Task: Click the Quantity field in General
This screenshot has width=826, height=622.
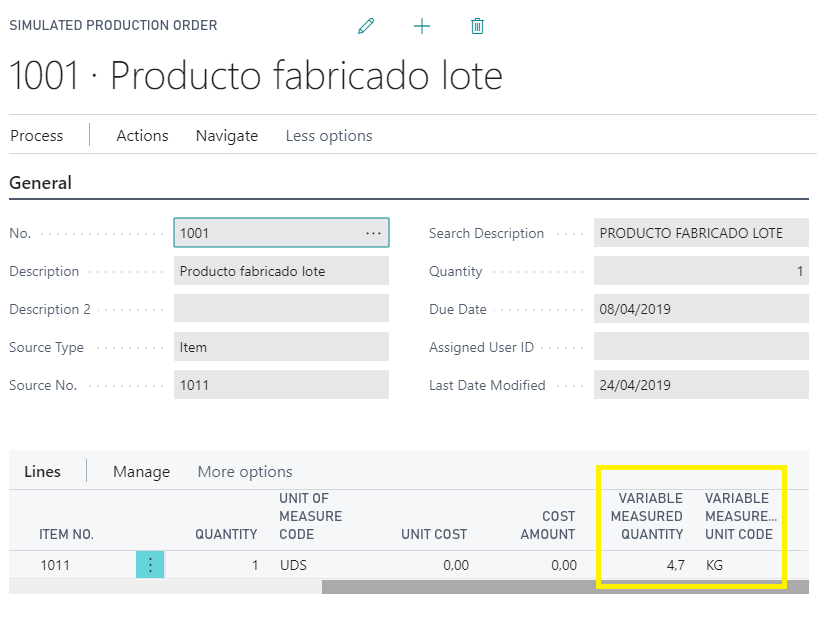Action: [x=701, y=271]
